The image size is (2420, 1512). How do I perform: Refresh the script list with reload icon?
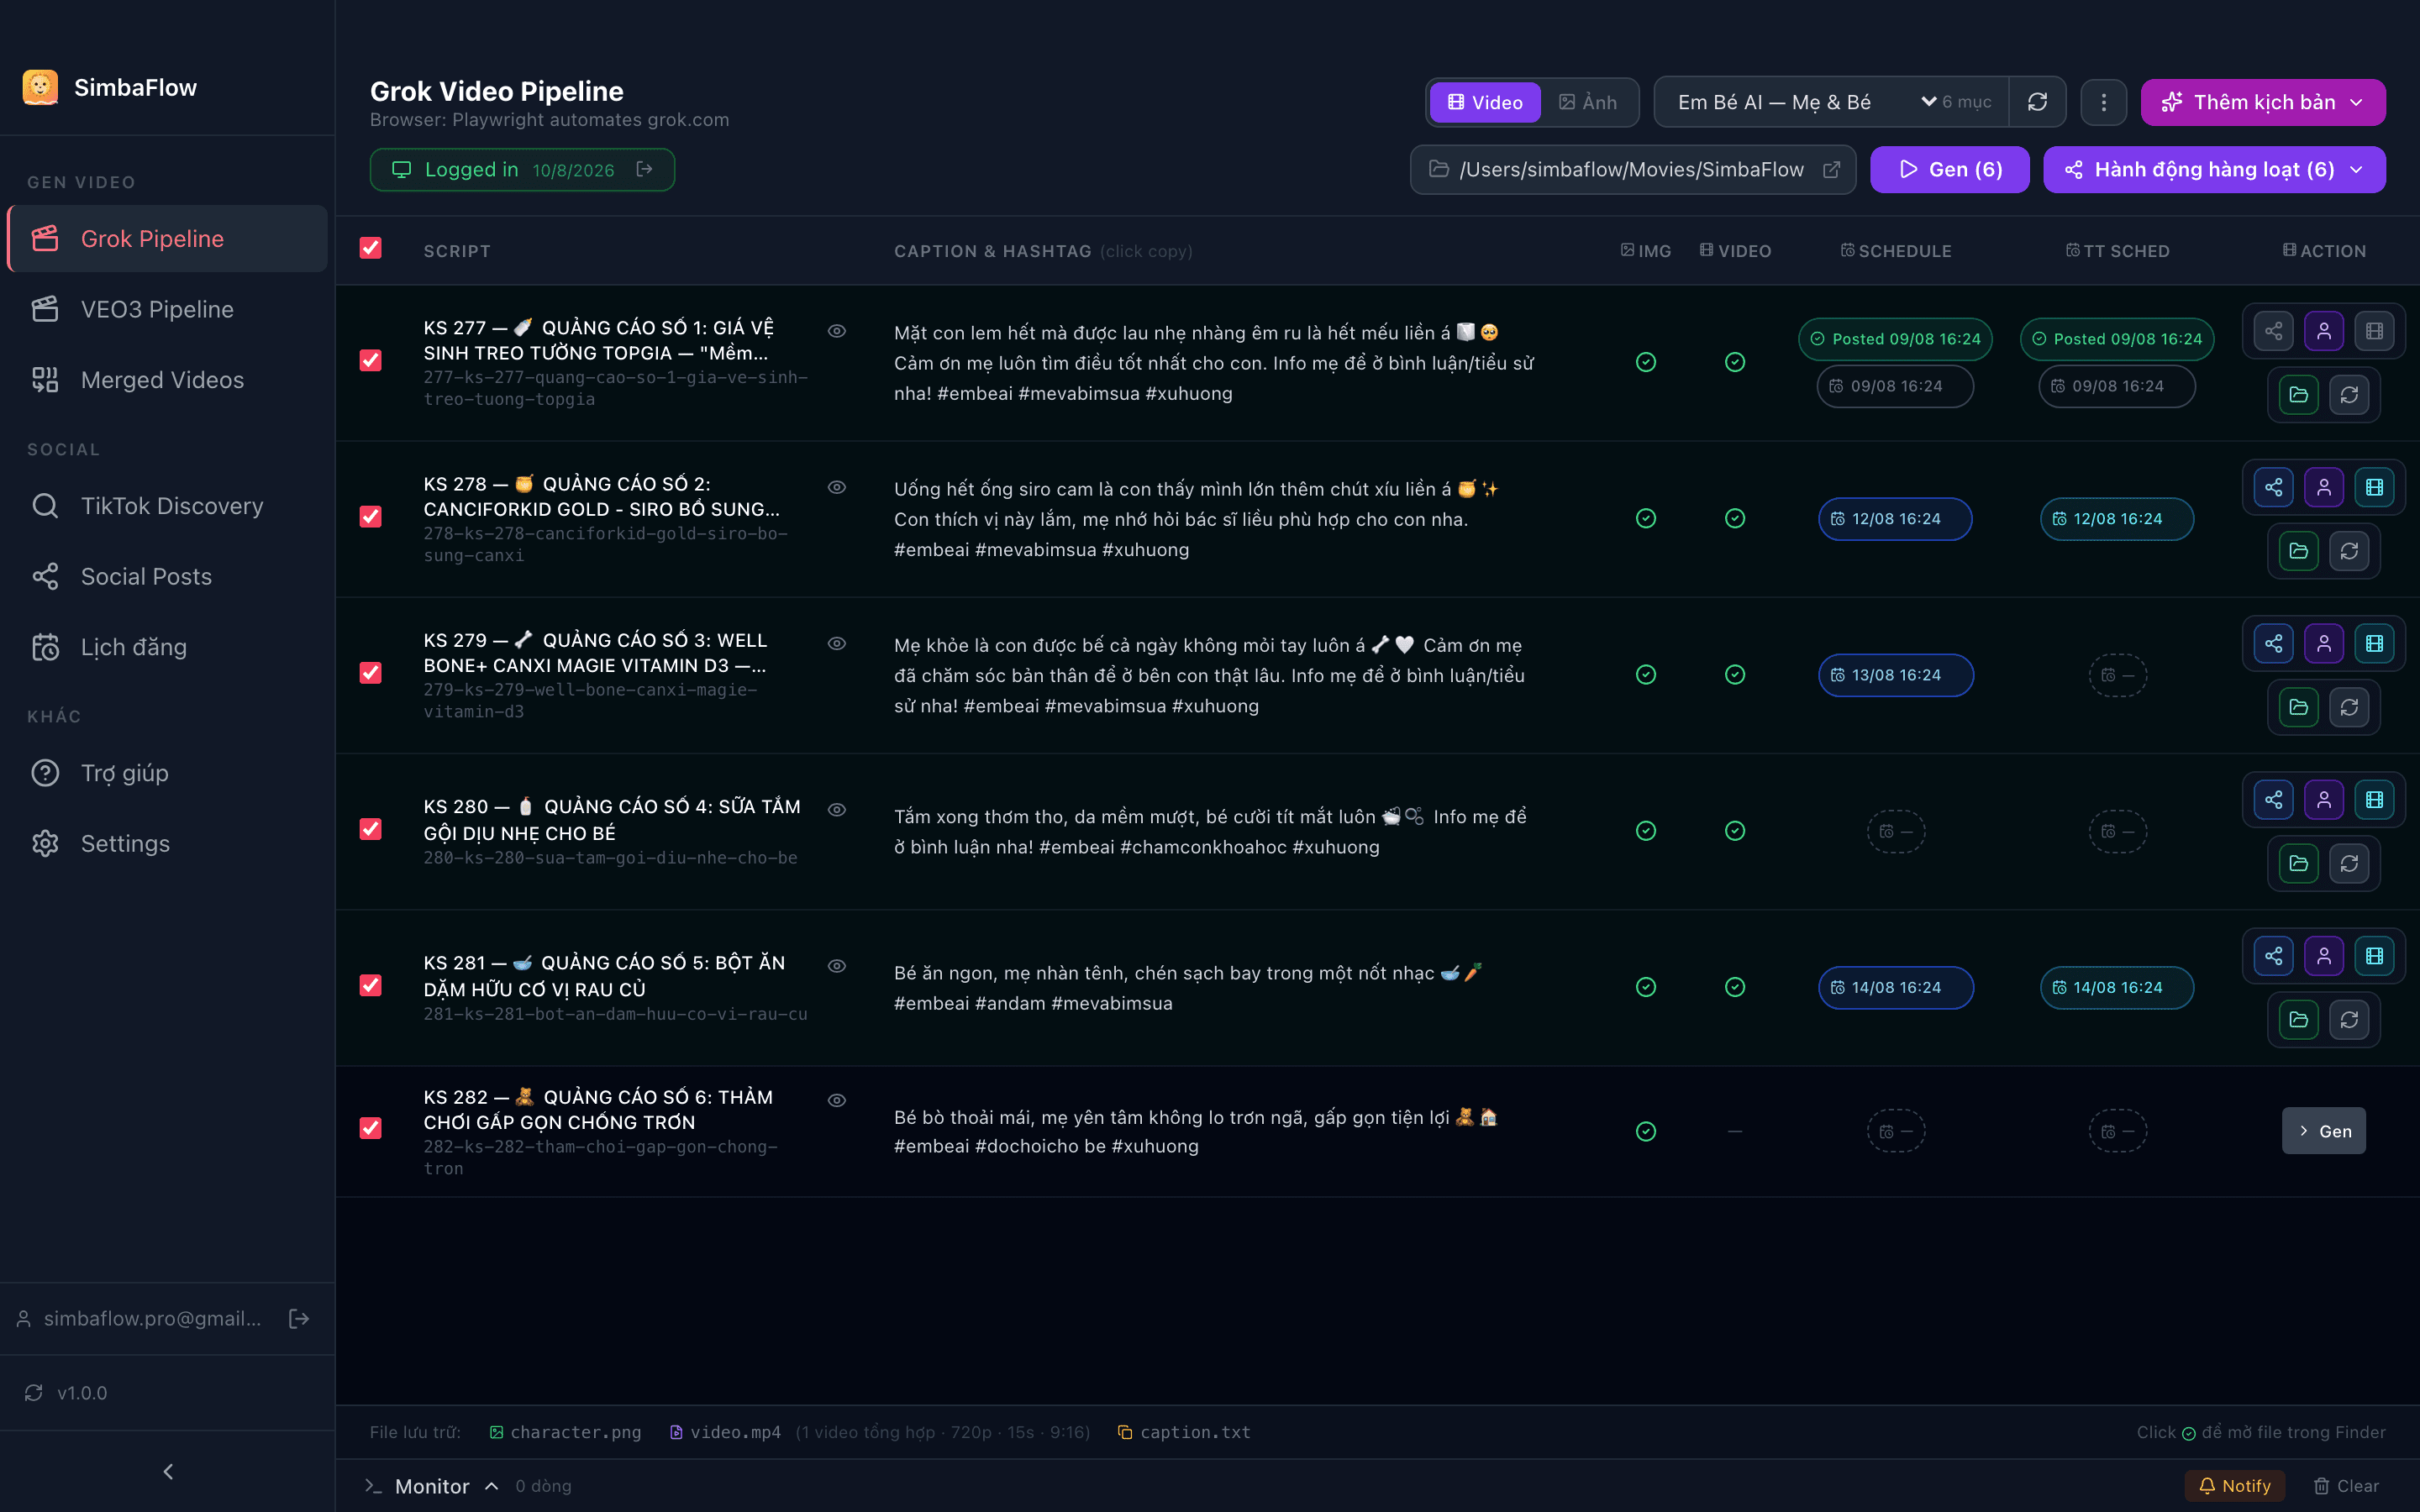(x=2037, y=102)
